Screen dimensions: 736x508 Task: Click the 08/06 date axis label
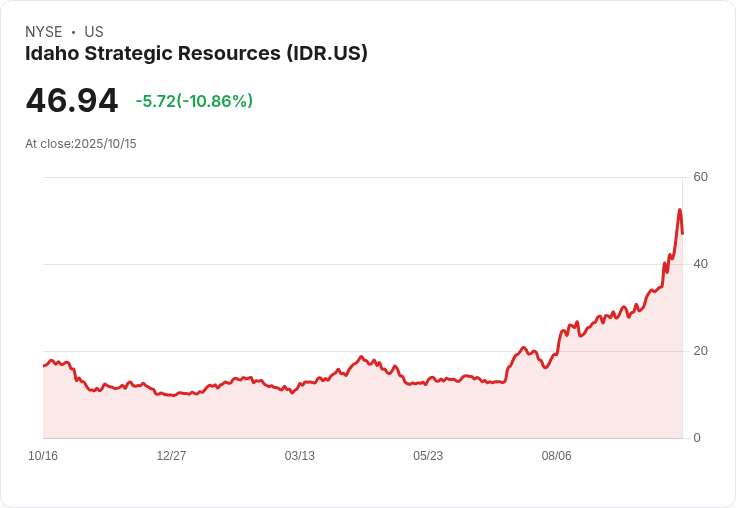pyautogui.click(x=557, y=455)
